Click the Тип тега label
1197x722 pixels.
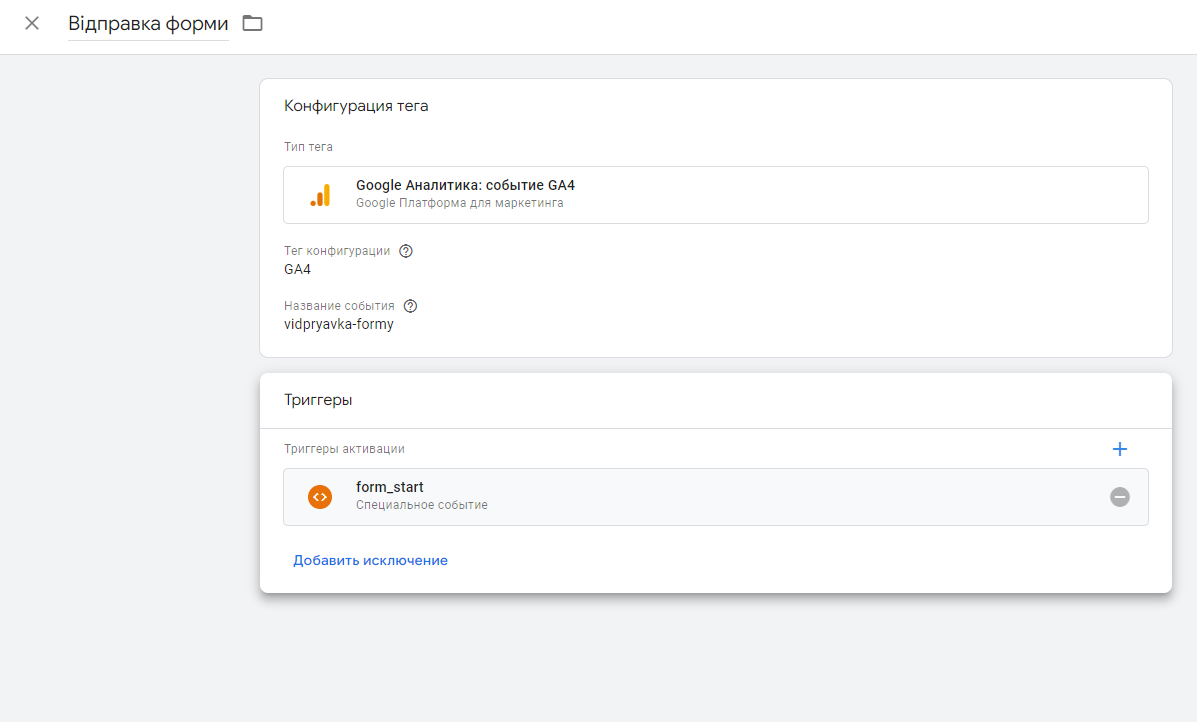click(308, 147)
